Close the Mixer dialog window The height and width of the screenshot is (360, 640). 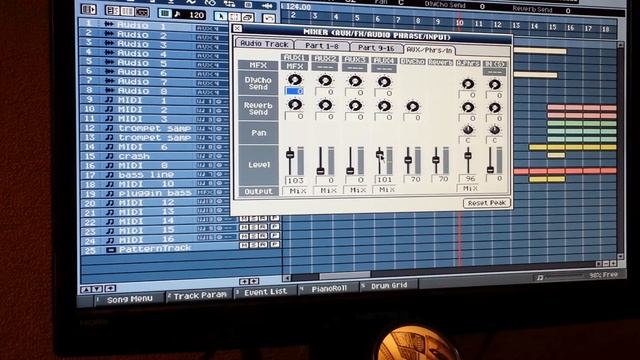237,28
